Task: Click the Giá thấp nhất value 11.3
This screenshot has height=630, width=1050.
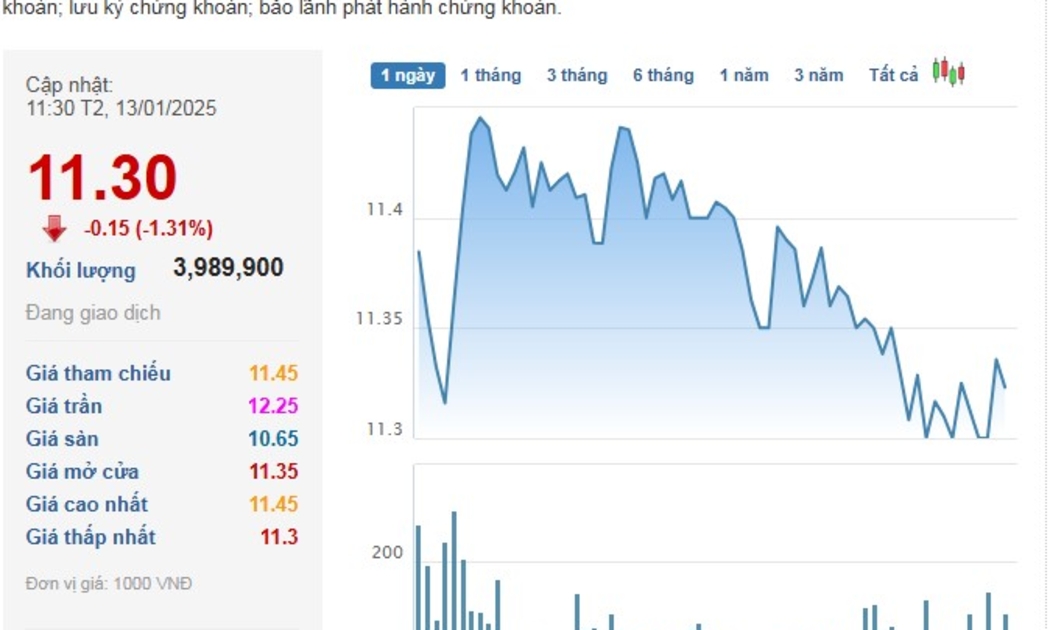Action: pos(279,537)
